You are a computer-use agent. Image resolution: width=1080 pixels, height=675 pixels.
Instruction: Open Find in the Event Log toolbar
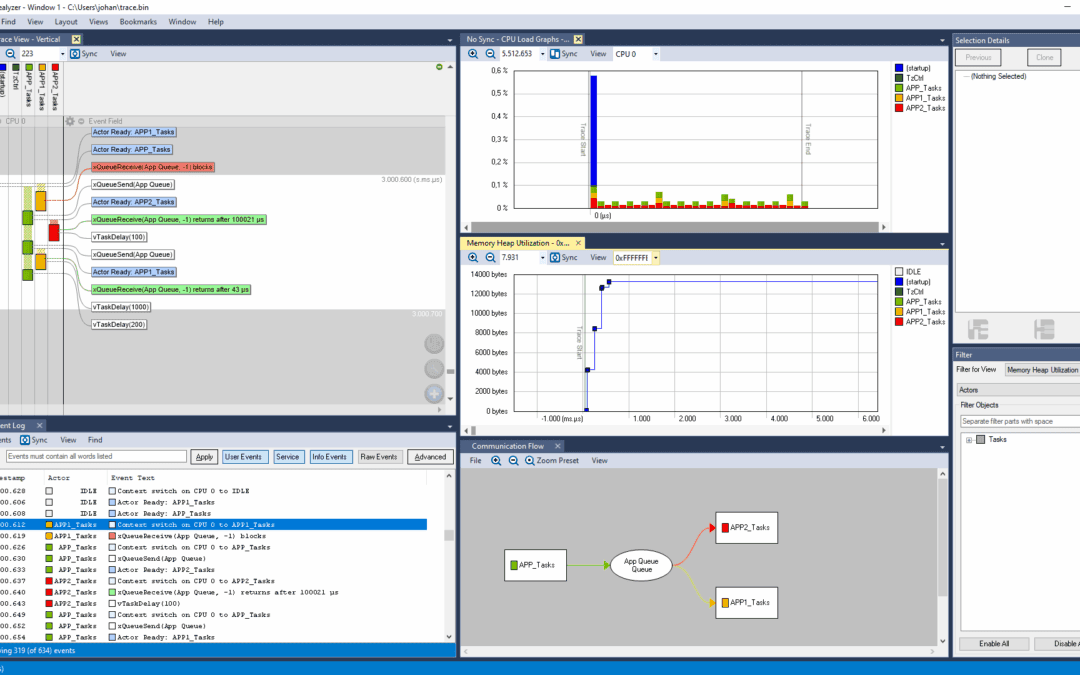(x=95, y=440)
